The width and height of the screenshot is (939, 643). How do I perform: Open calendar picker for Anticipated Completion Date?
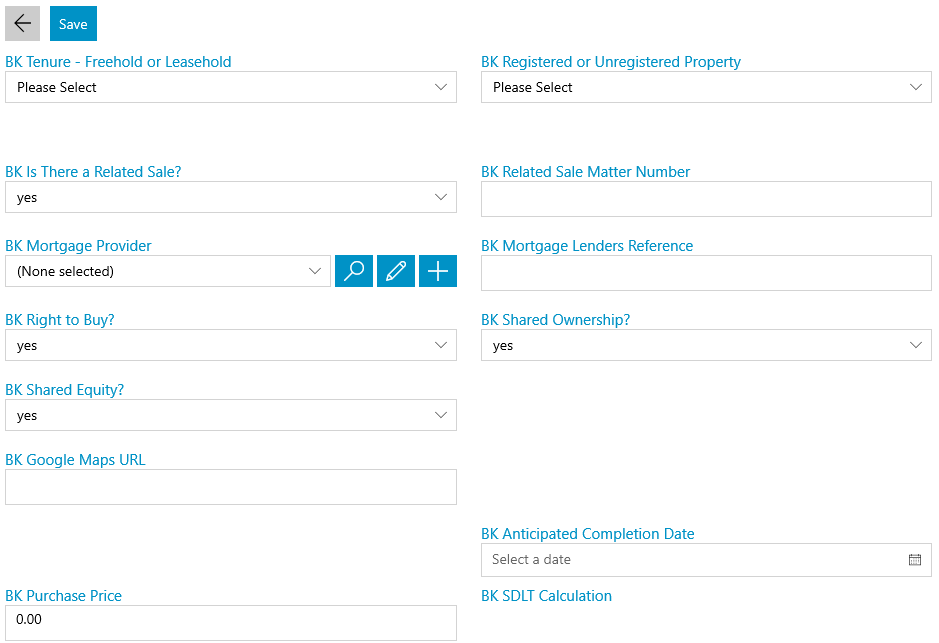pyautogui.click(x=914, y=560)
